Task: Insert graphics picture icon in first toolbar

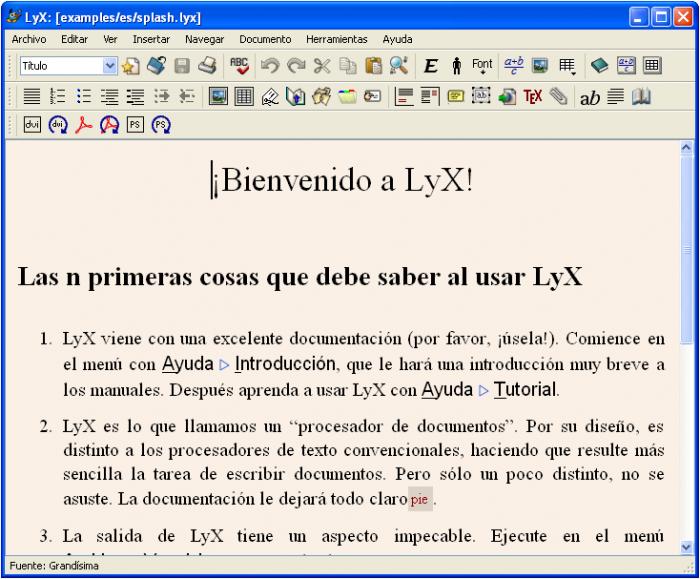Action: 540,66
